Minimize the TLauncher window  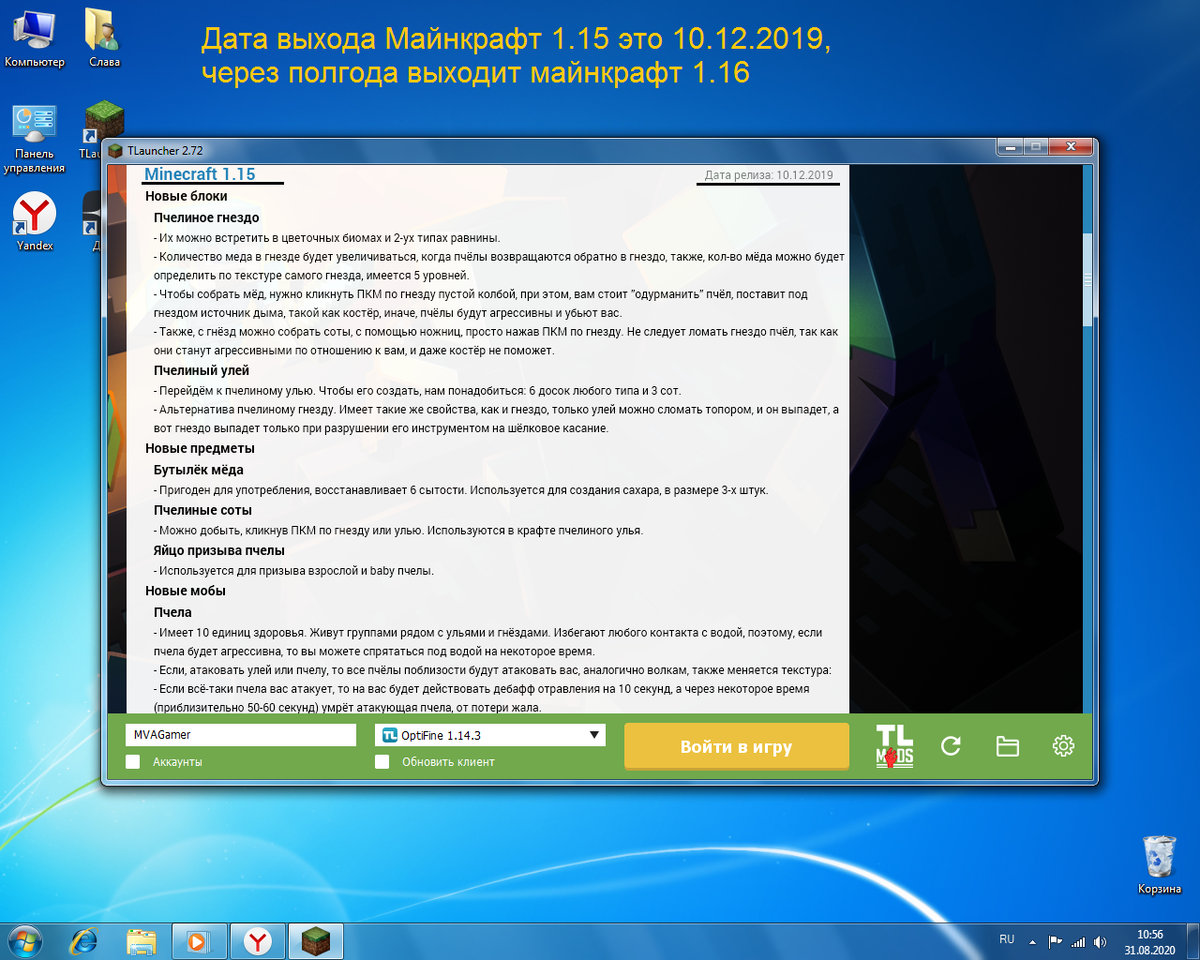1009,148
